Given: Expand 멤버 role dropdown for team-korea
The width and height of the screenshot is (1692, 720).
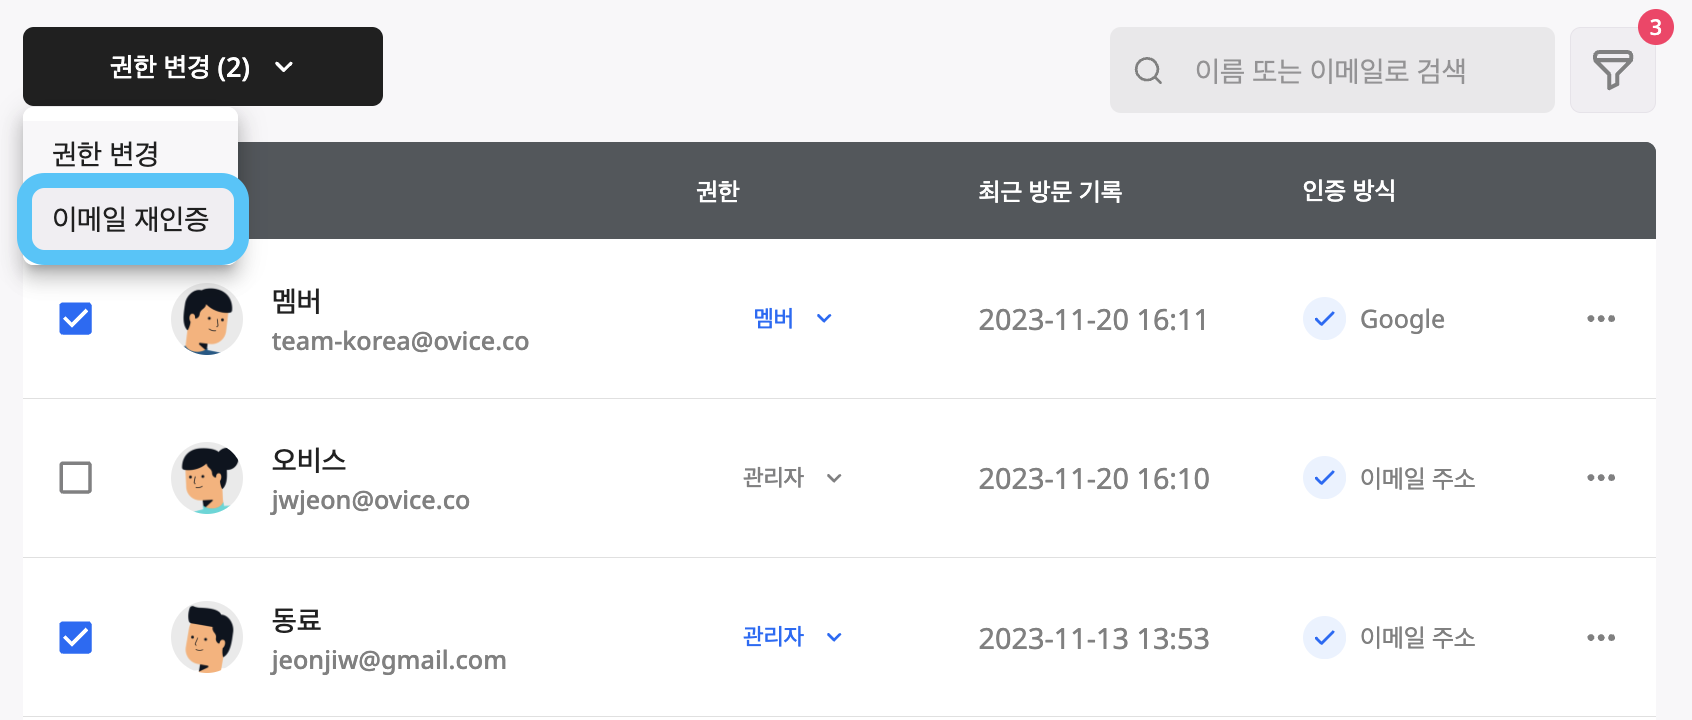Looking at the screenshot, I should point(792,319).
